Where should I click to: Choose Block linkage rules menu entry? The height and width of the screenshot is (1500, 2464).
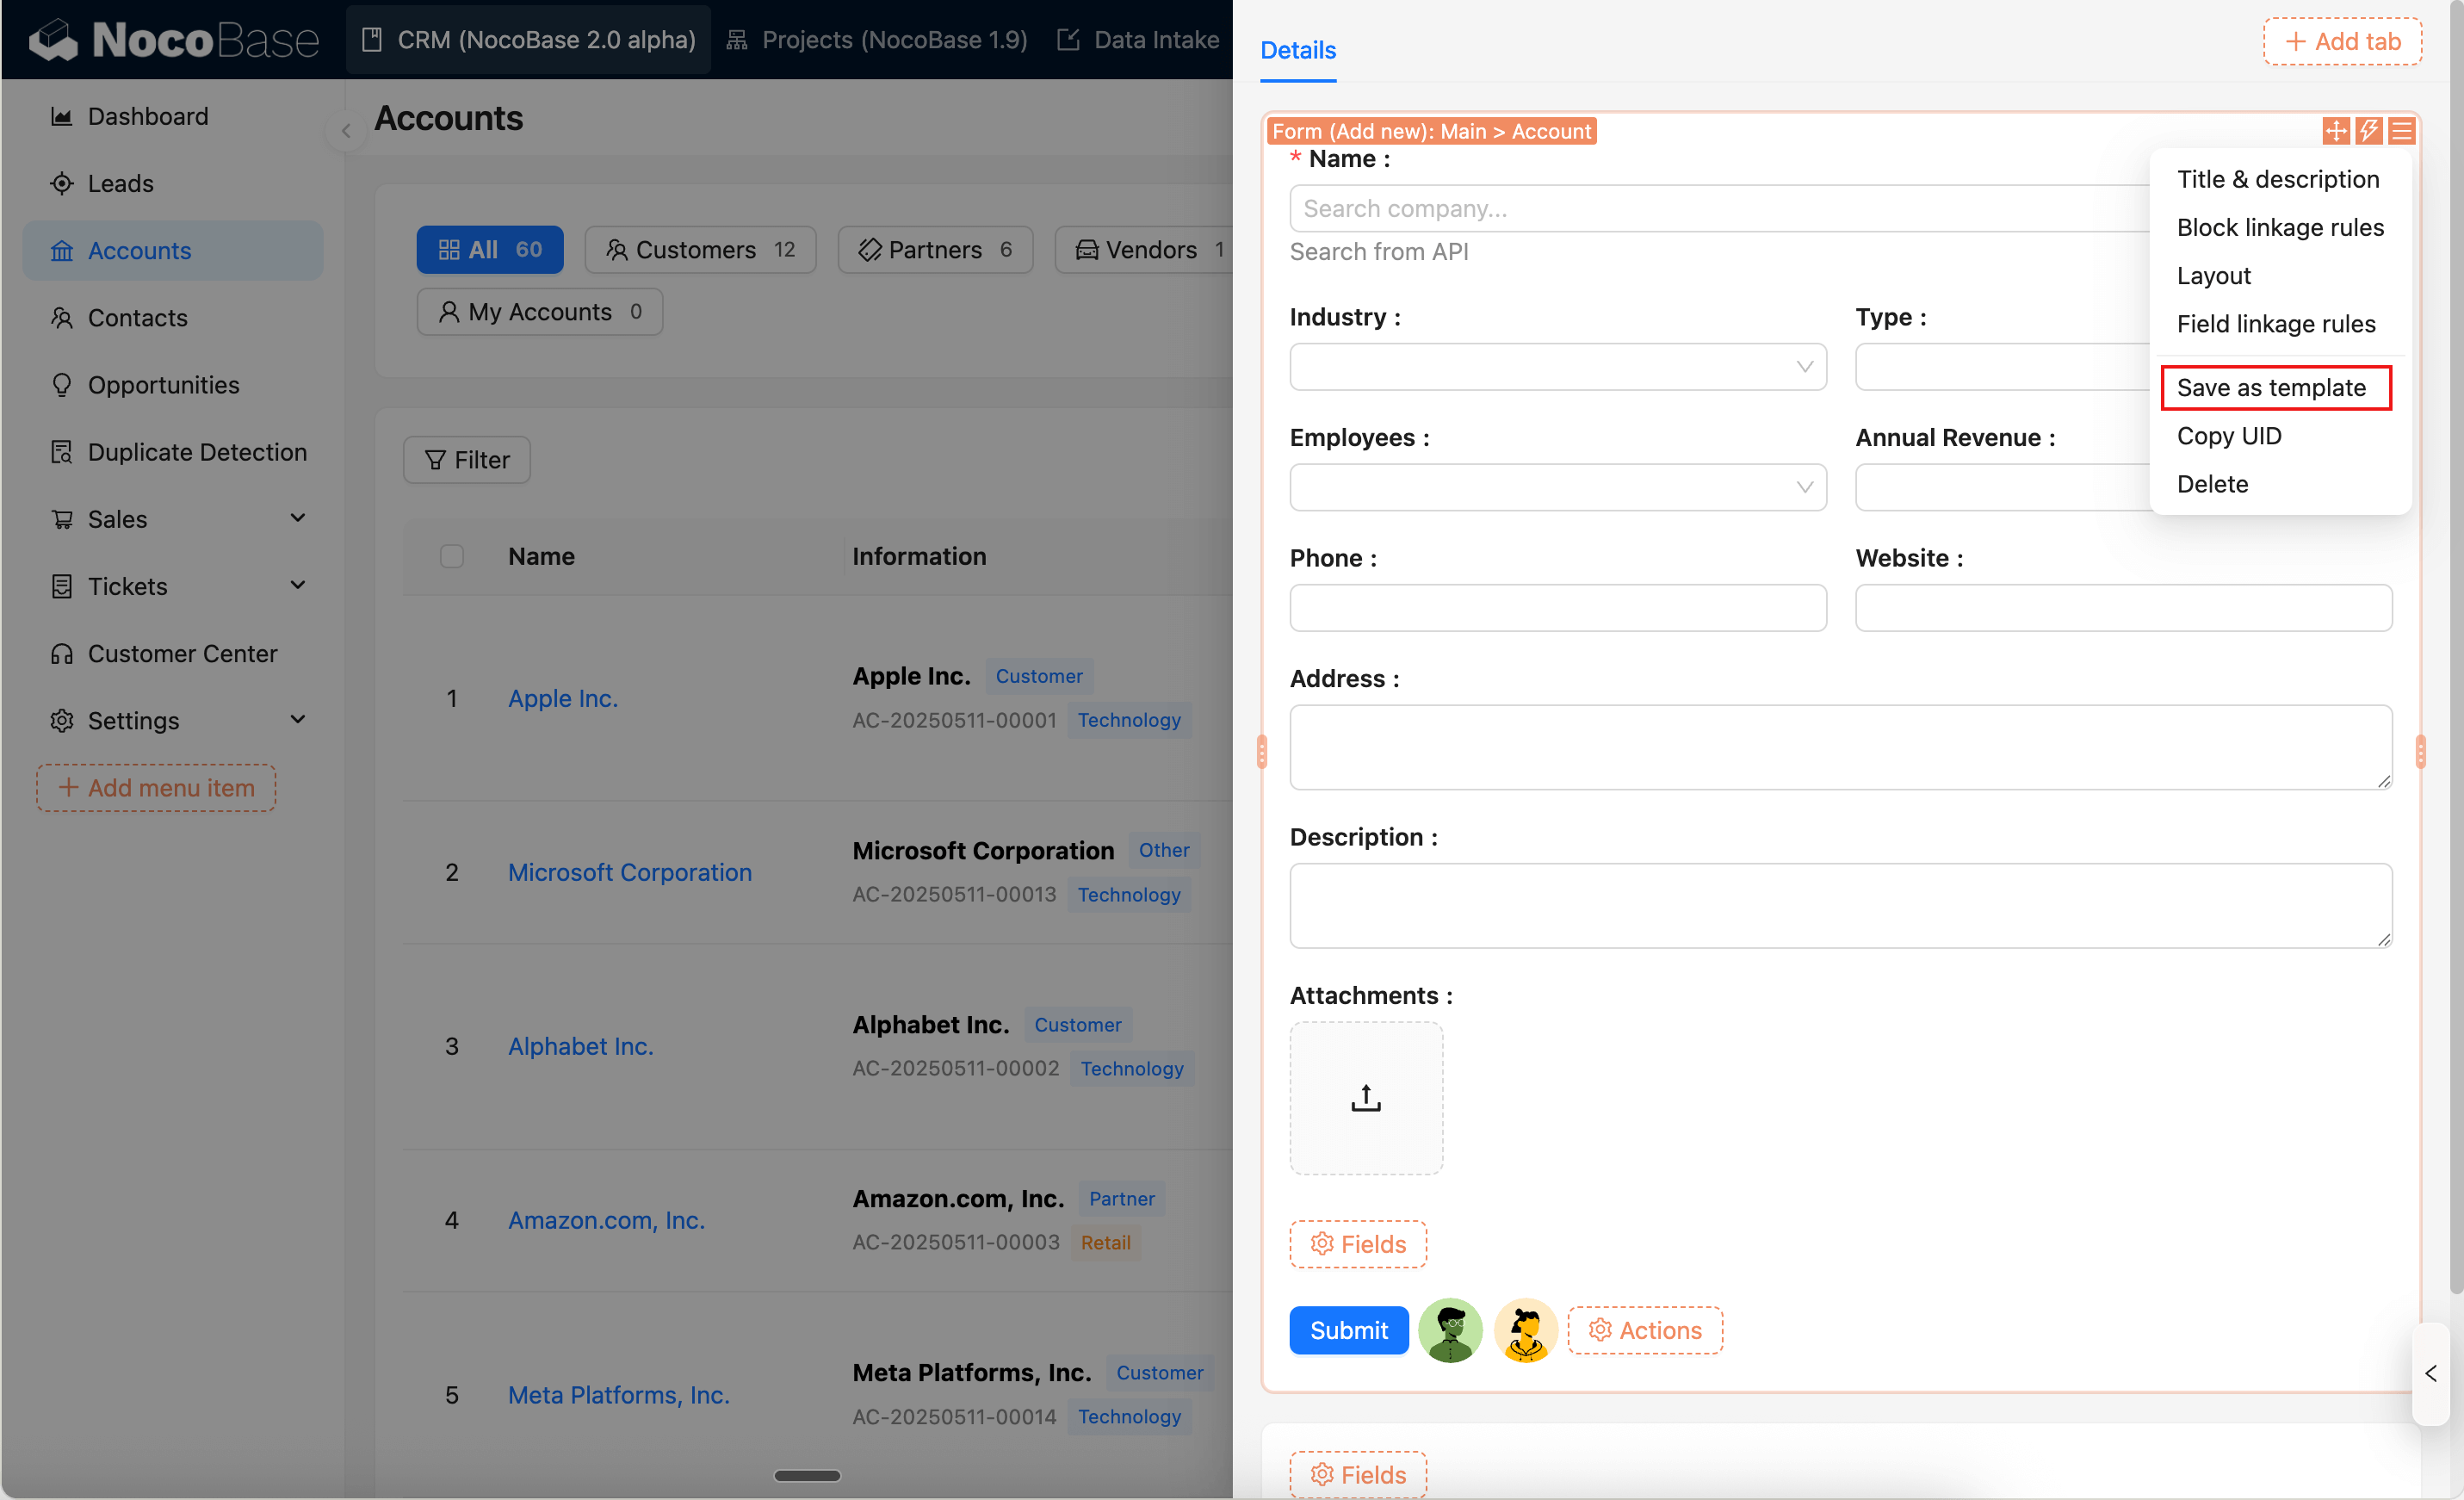tap(2280, 227)
